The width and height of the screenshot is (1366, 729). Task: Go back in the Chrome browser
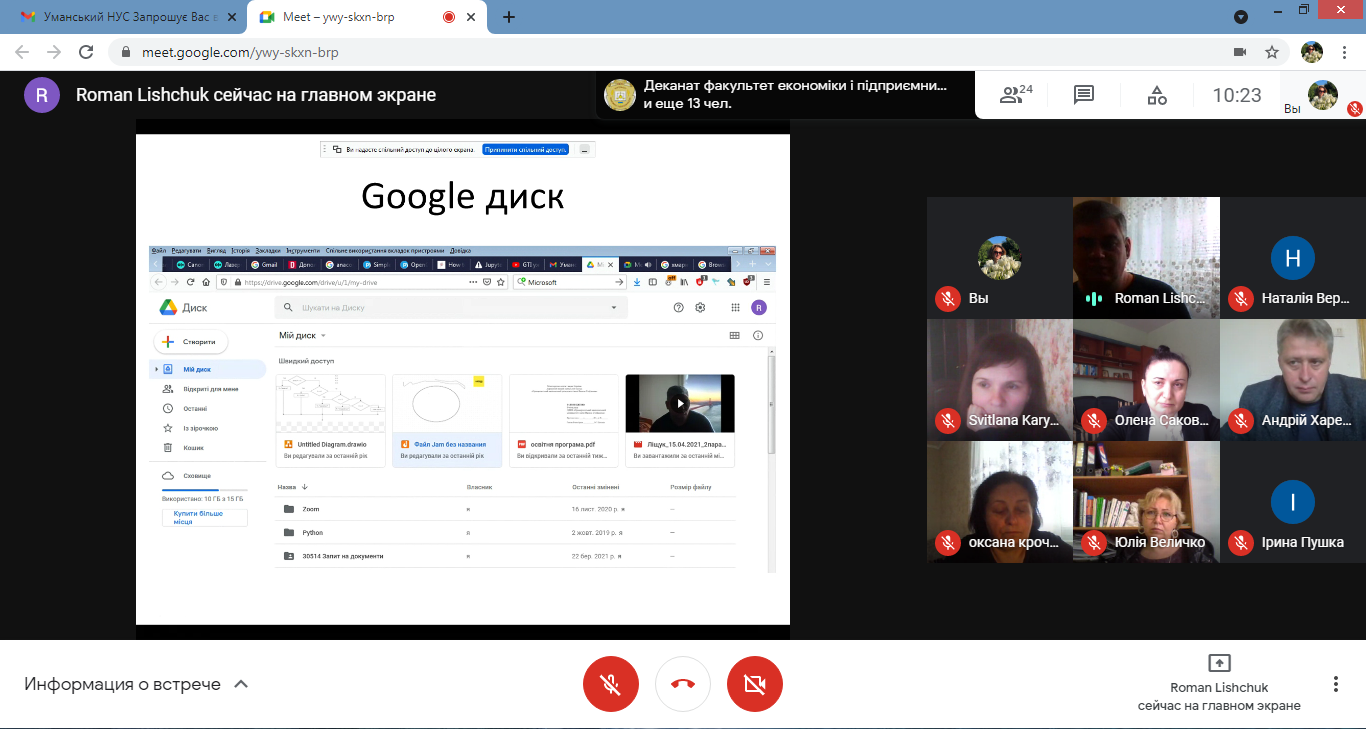(x=22, y=52)
